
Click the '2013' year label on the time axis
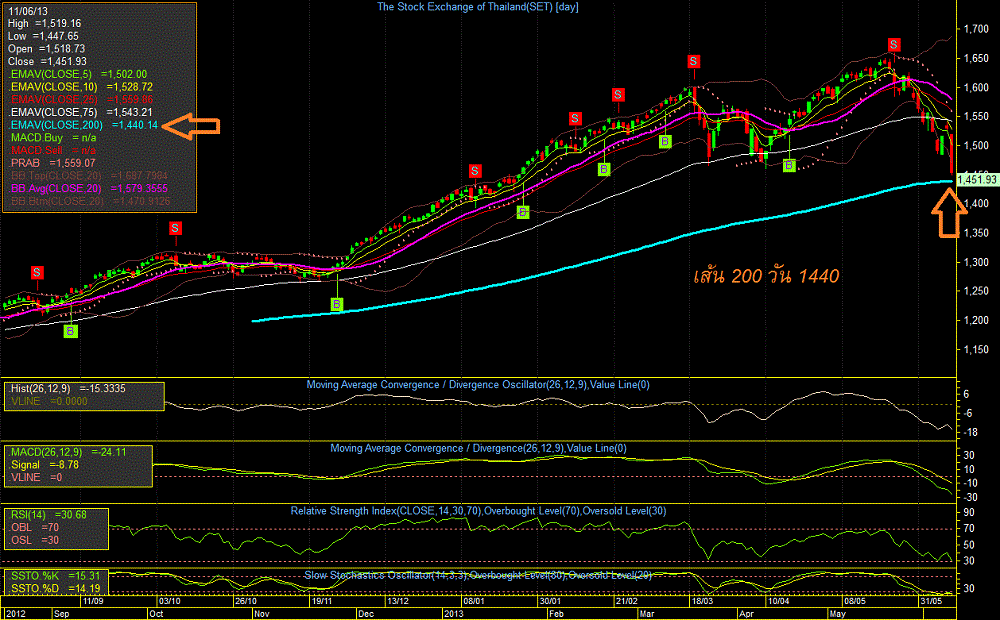[453, 614]
